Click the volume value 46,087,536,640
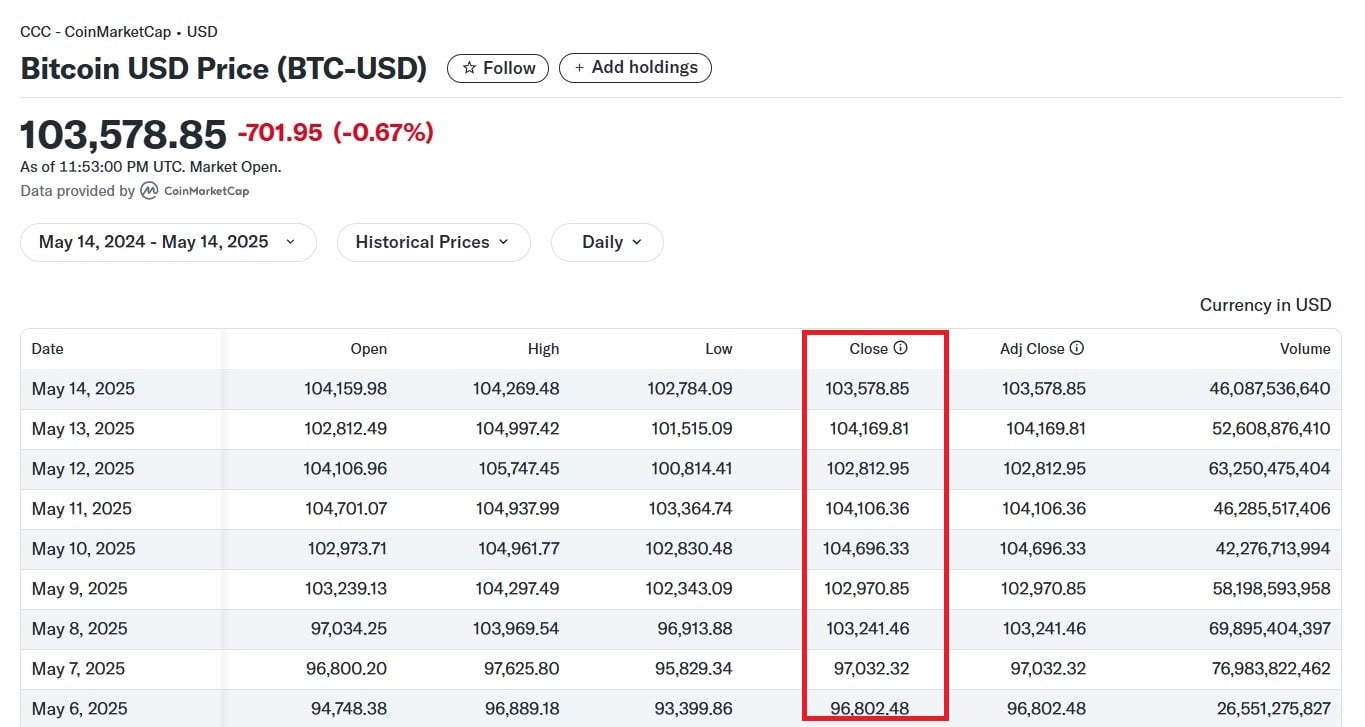The height and width of the screenshot is (727, 1365). [x=1270, y=389]
